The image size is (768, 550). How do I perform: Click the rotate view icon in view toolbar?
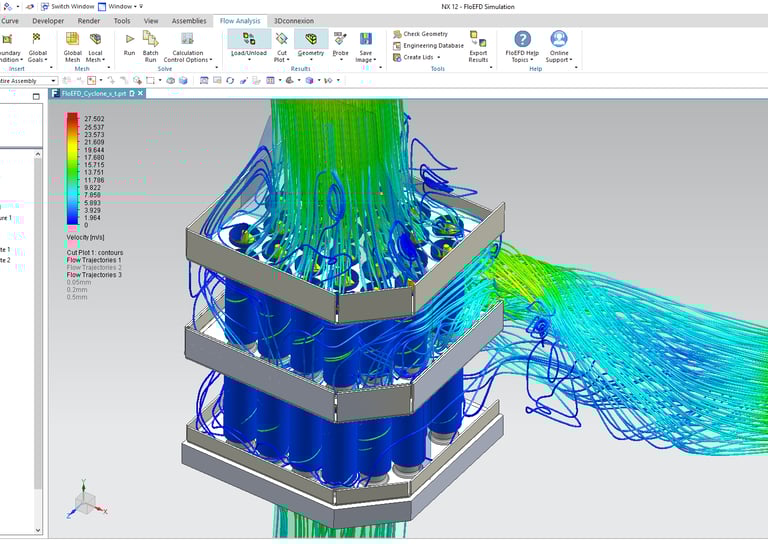tap(230, 80)
